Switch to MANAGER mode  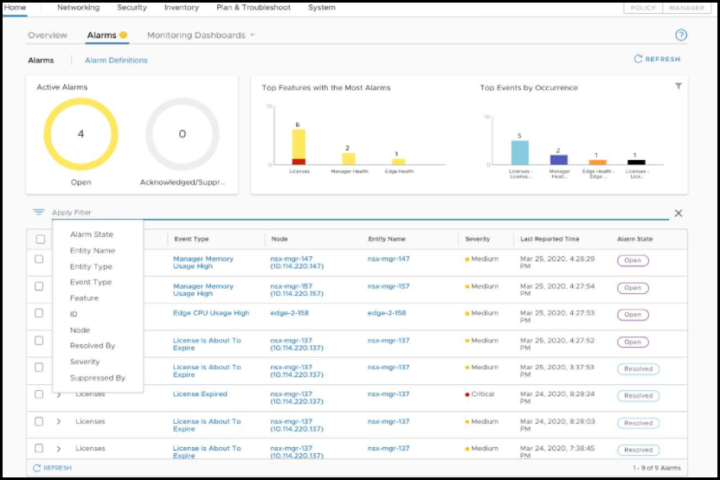coord(686,8)
